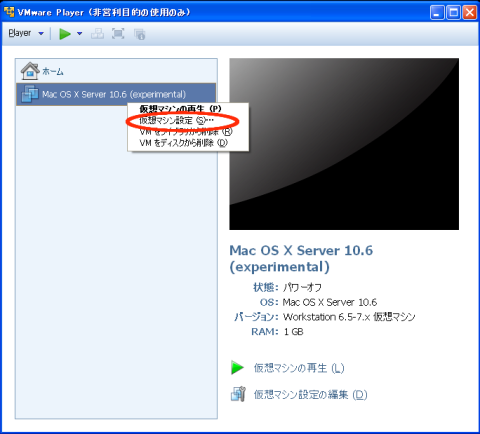Click the full screen toolbar icon
Screen dimensions: 480x434
118,34
